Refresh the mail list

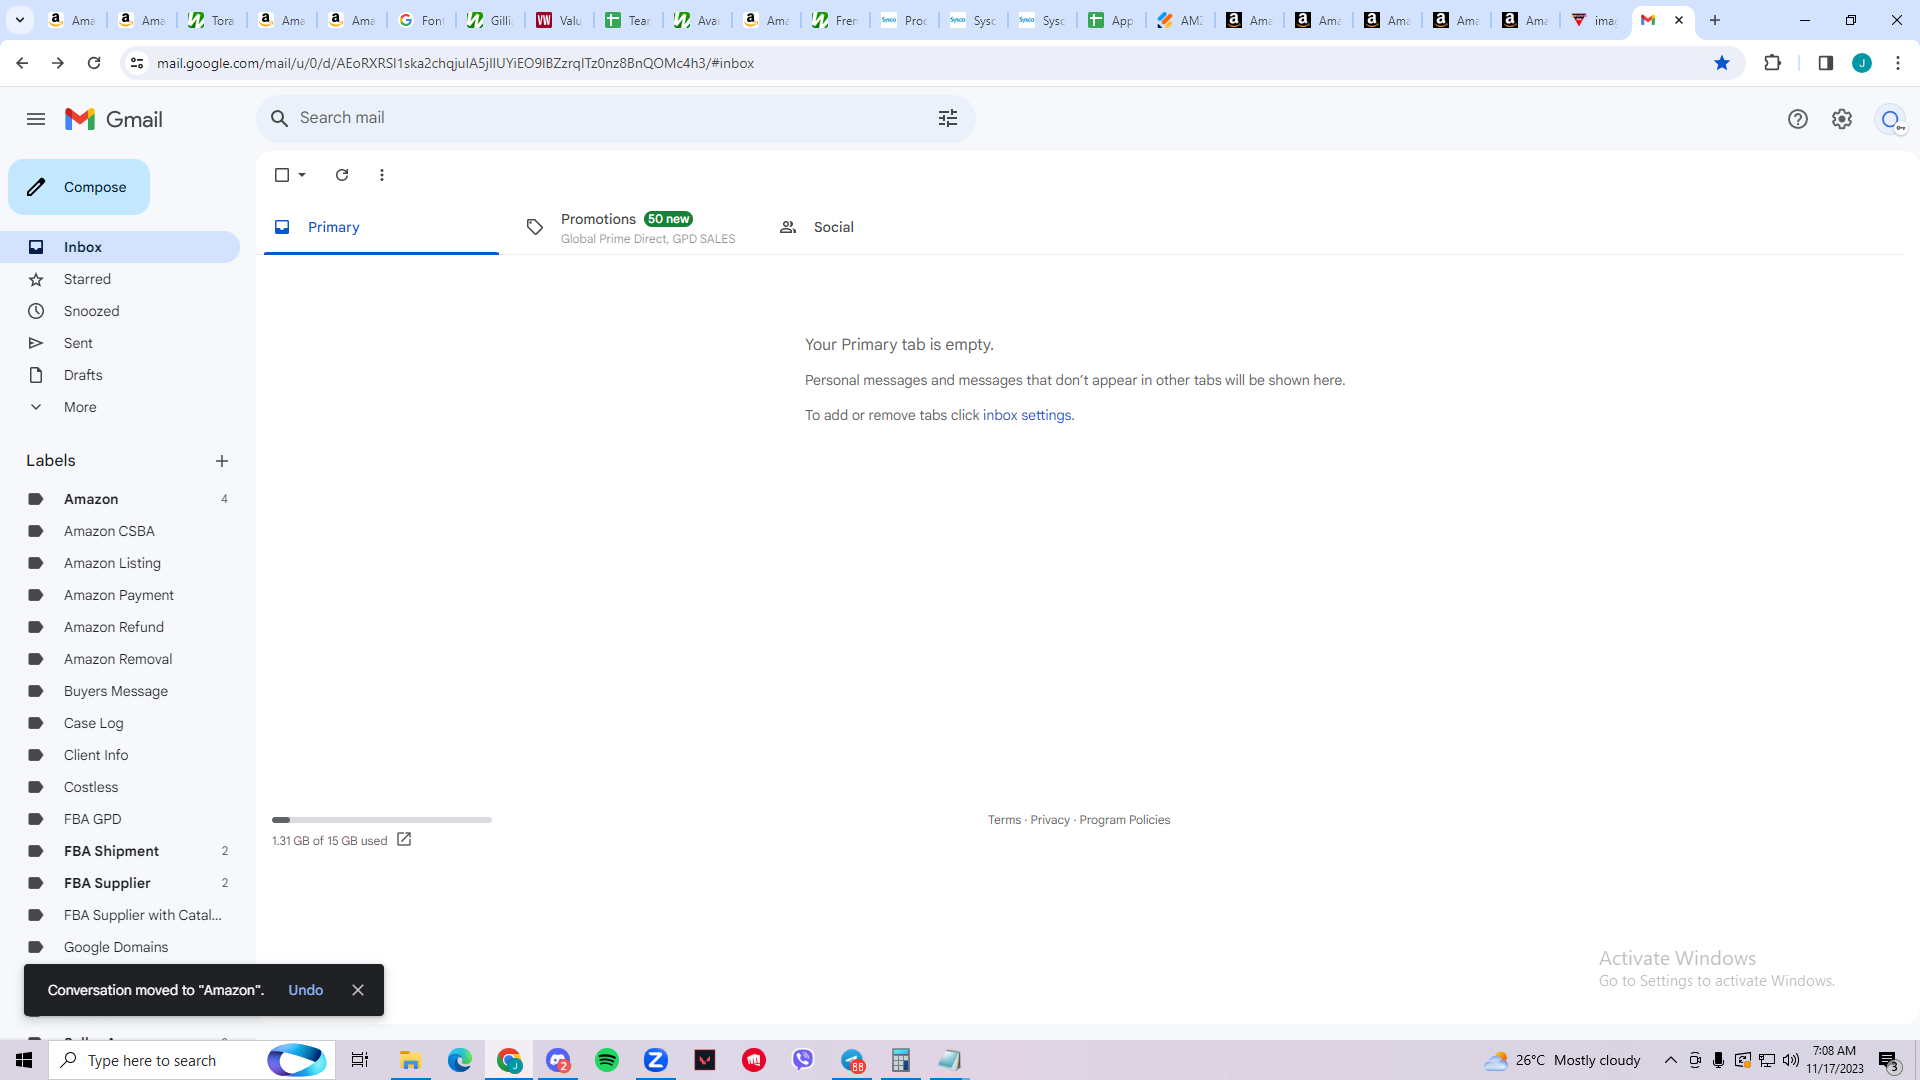click(x=342, y=175)
